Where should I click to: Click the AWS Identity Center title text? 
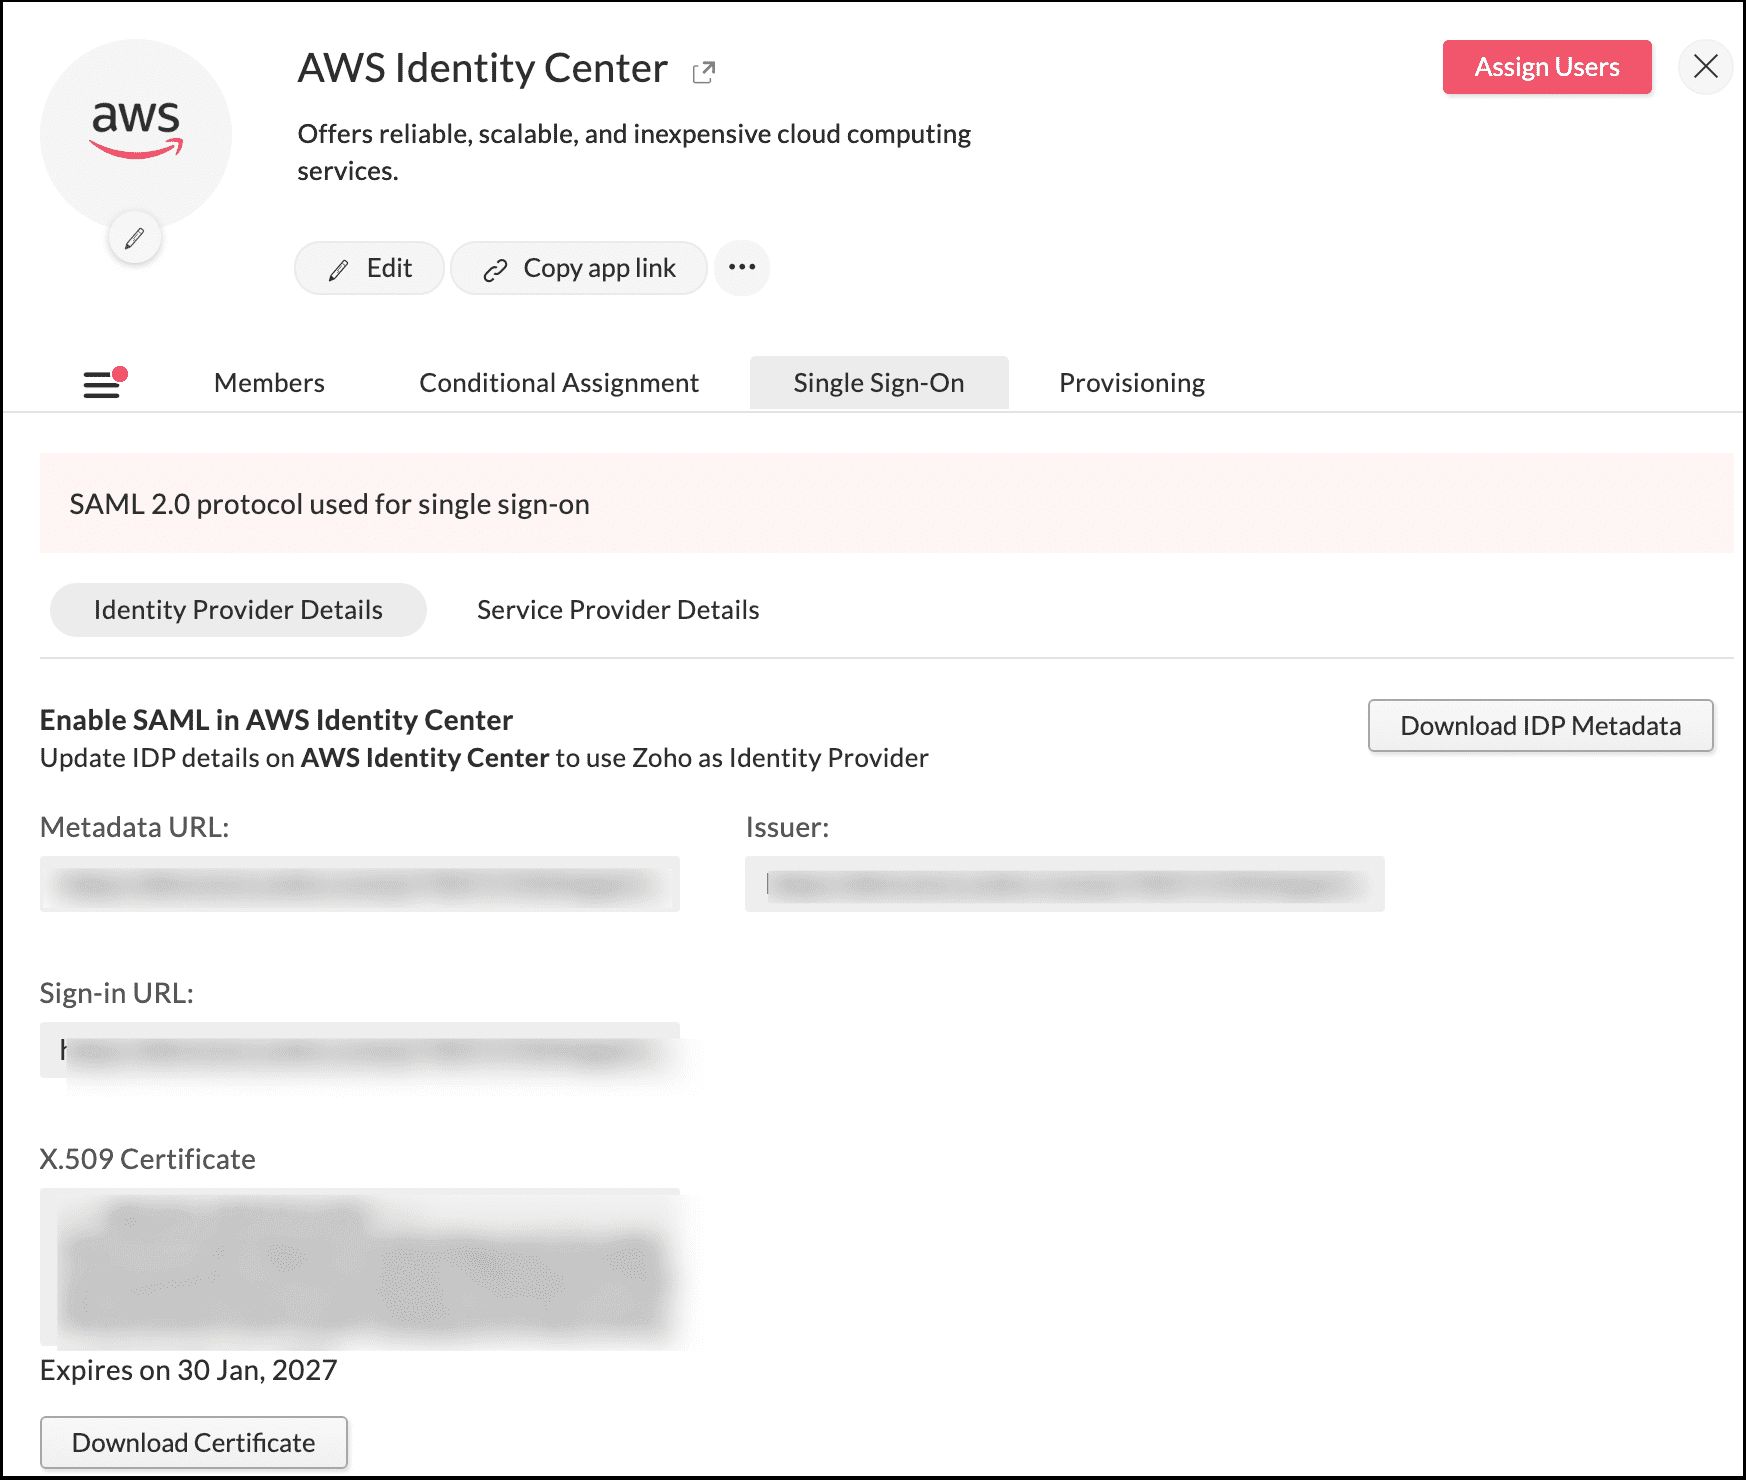tap(482, 68)
